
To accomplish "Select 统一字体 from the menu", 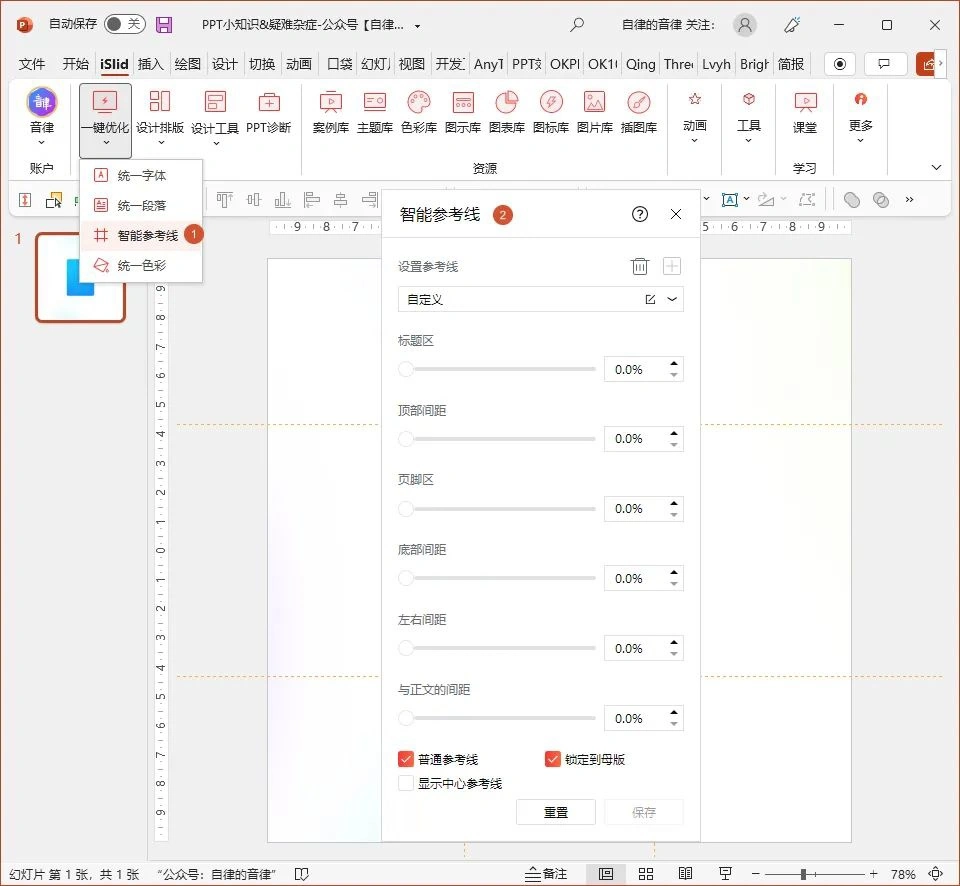I will pyautogui.click(x=143, y=174).
